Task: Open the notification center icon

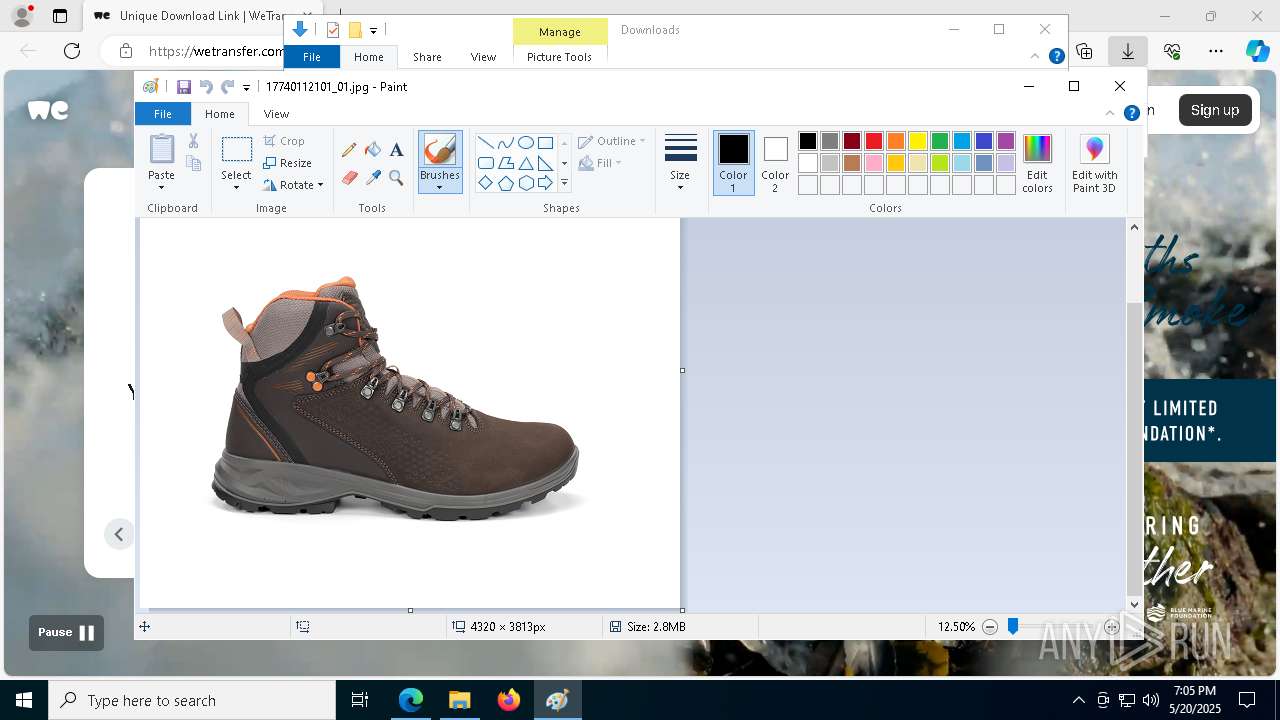Action: coord(1247,700)
